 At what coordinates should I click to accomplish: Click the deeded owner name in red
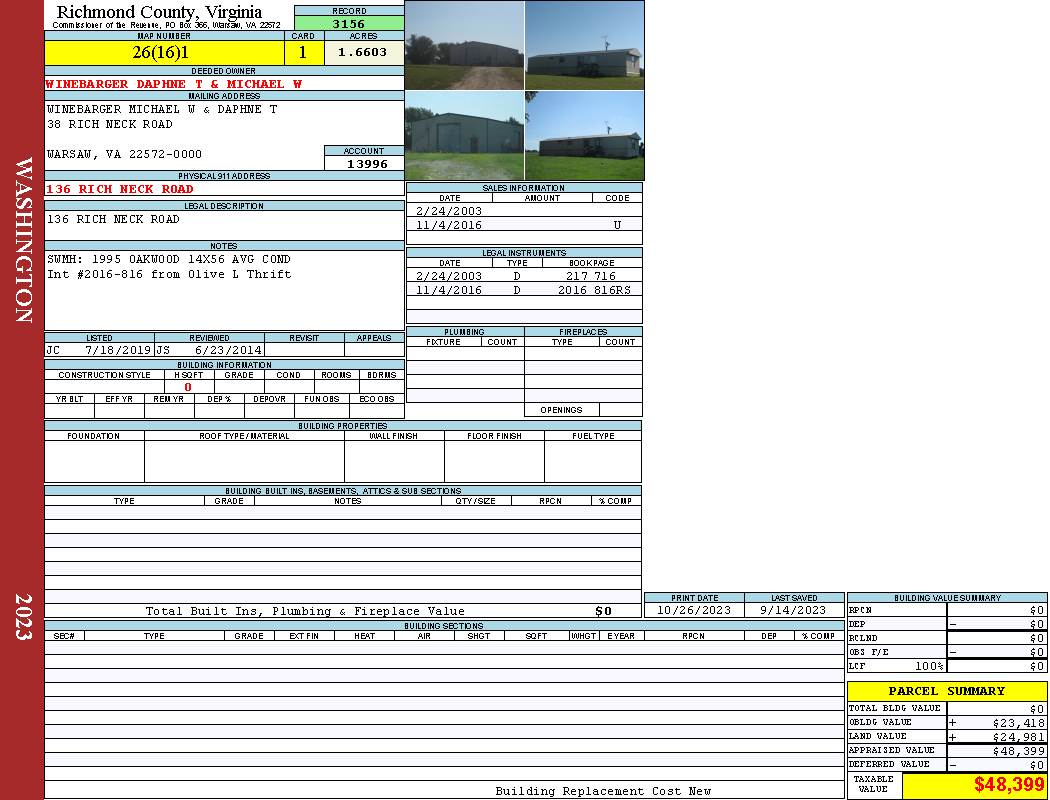click(174, 84)
